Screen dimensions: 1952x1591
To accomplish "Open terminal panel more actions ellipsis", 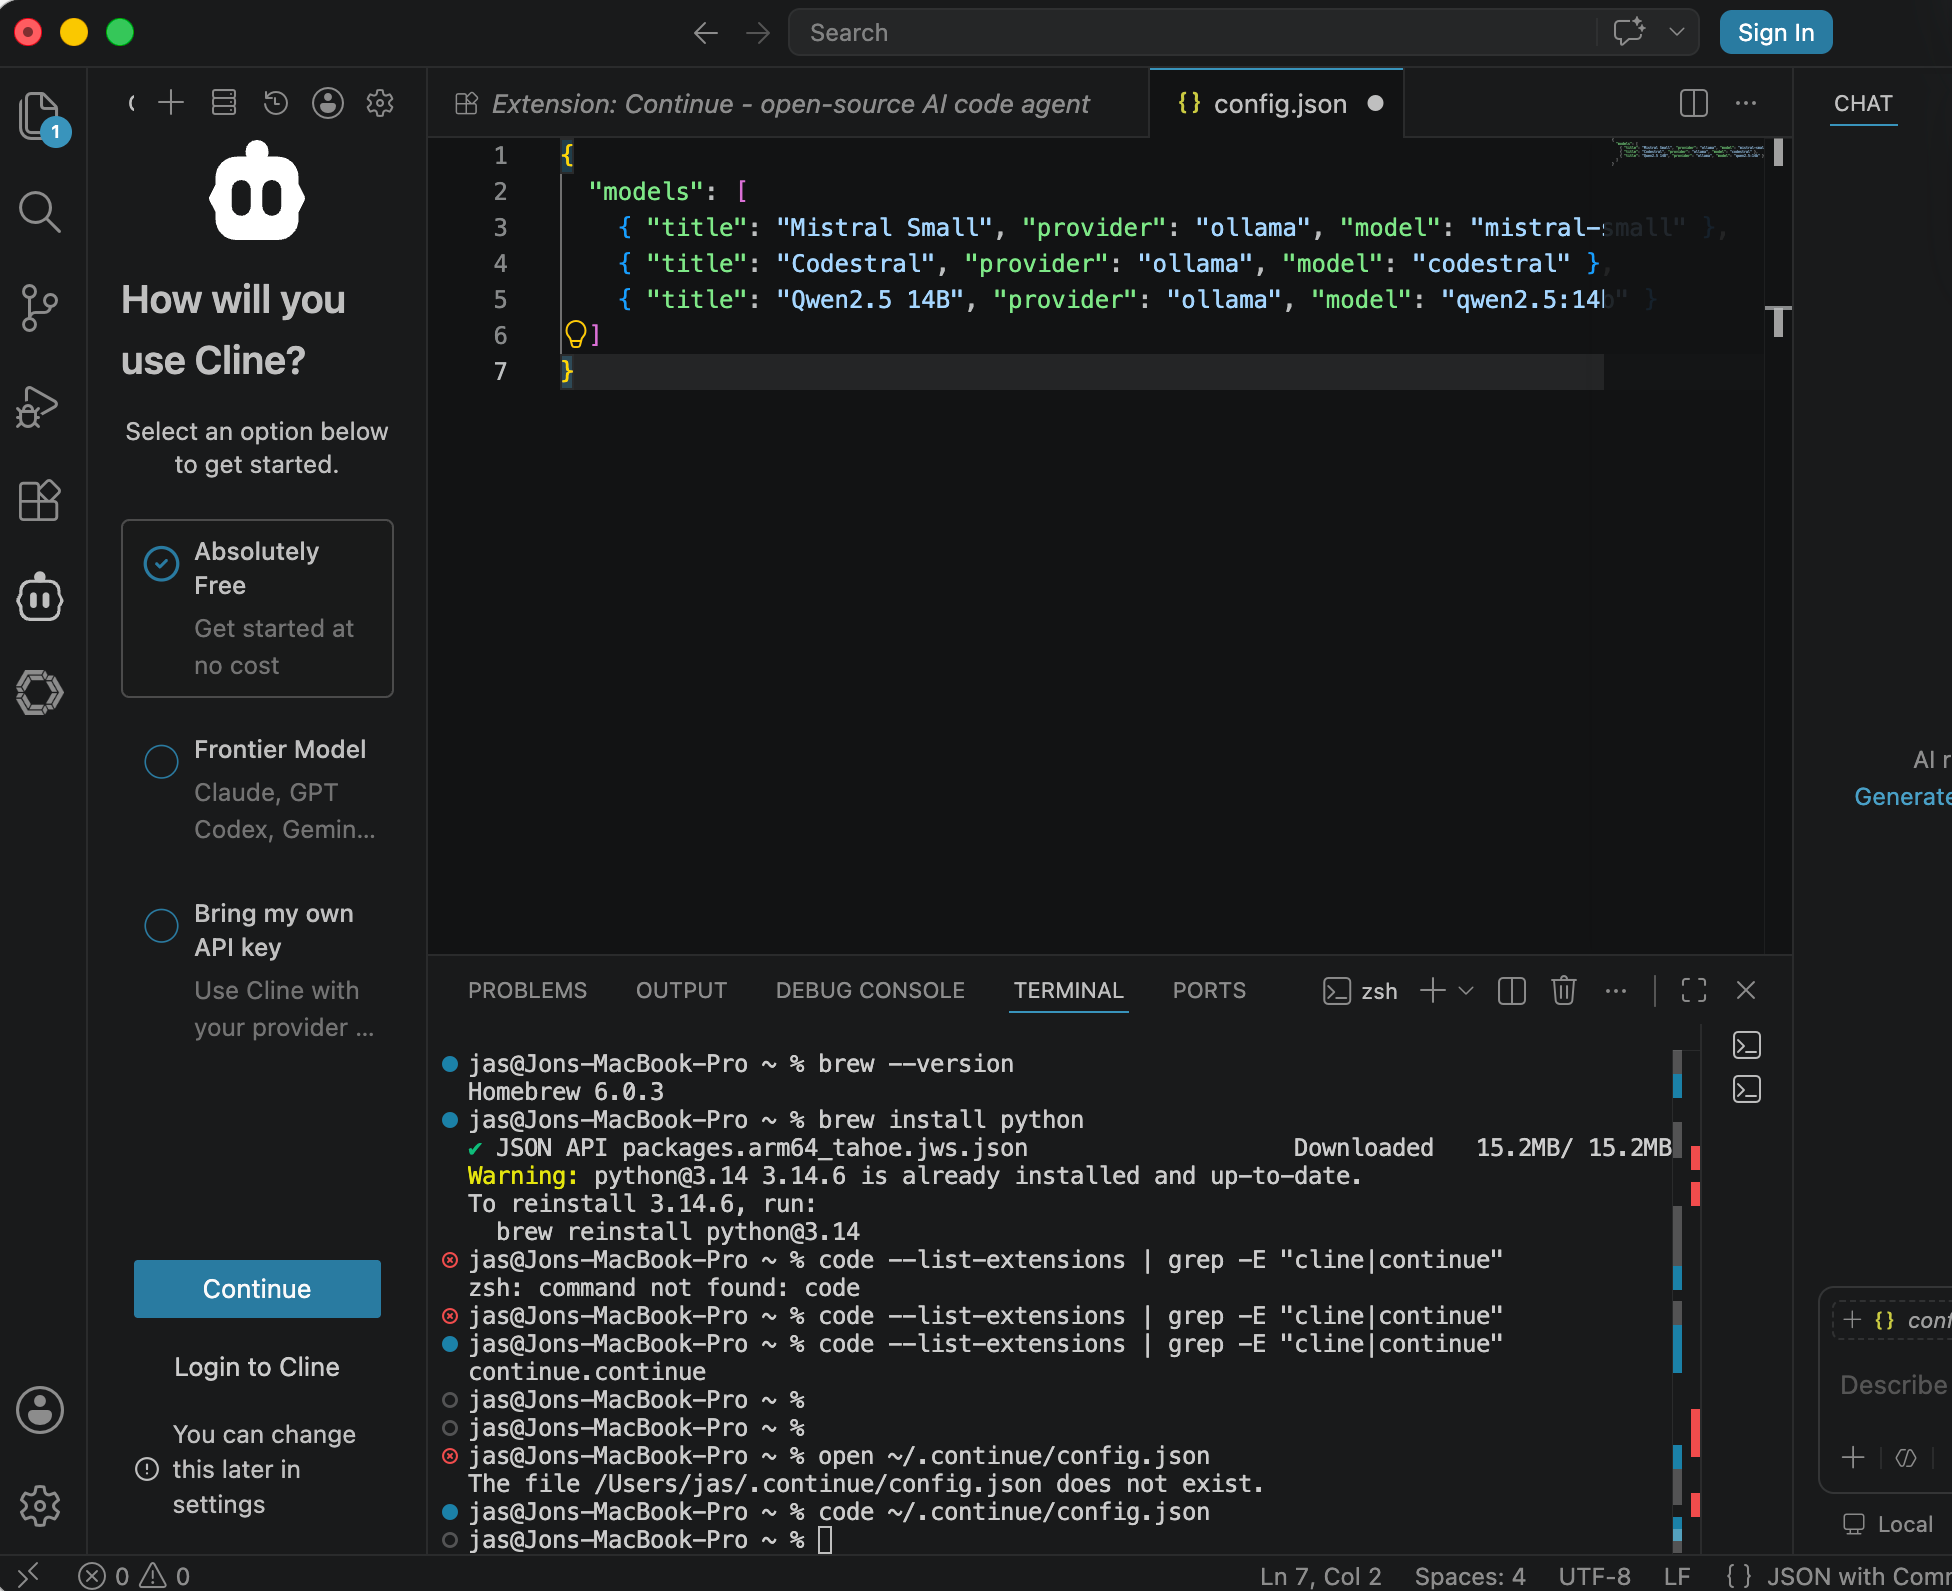I will point(1616,991).
